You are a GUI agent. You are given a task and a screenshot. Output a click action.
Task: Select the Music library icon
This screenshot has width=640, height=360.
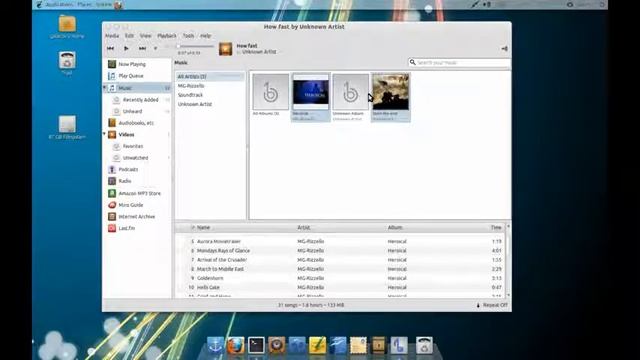pos(112,88)
